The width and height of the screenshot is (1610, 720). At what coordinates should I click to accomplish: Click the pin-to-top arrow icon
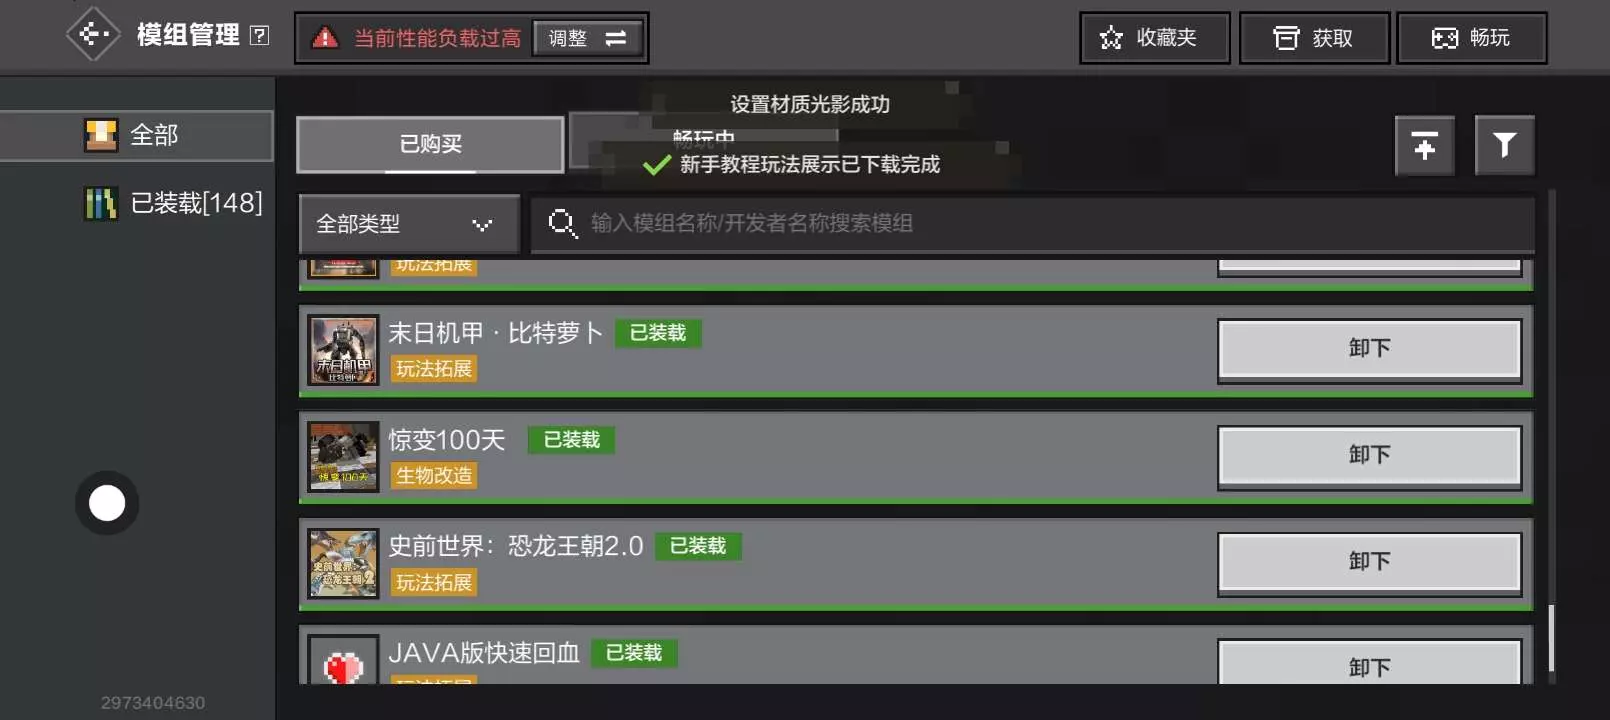(x=1425, y=146)
